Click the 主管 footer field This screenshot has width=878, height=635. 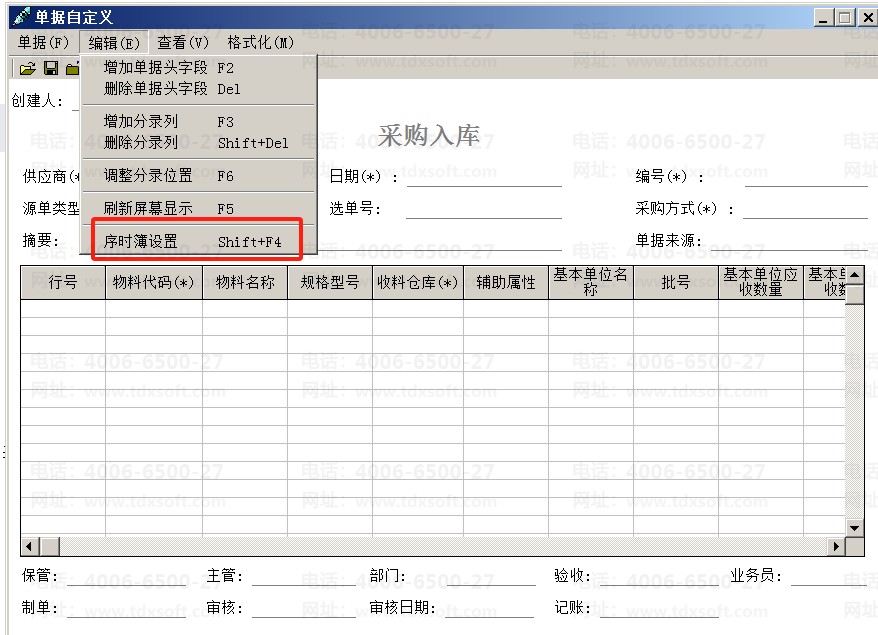[x=305, y=576]
